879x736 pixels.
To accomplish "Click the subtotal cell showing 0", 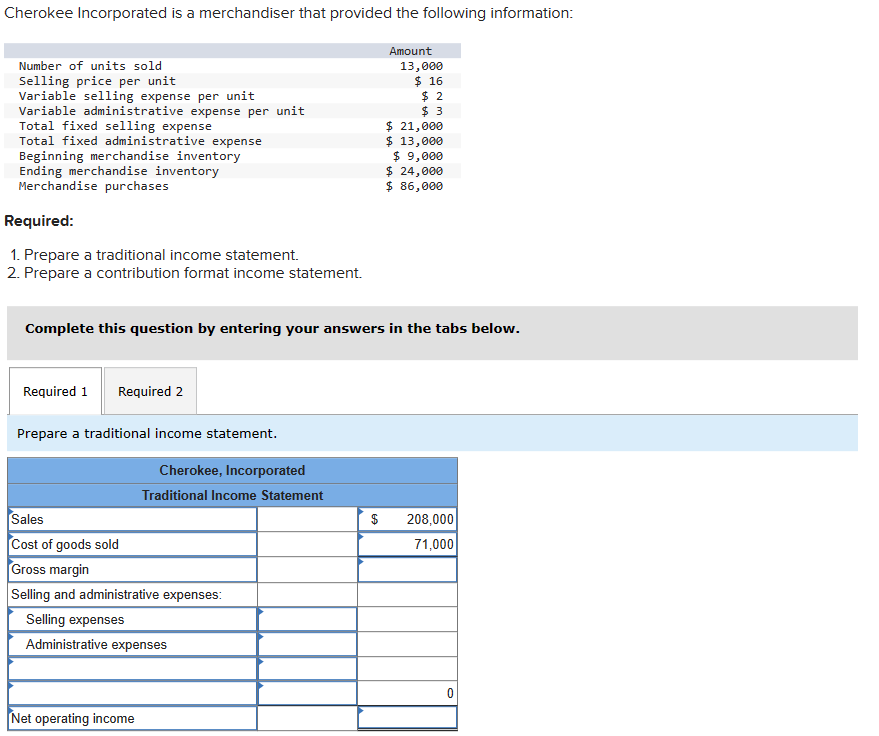I will tap(408, 693).
